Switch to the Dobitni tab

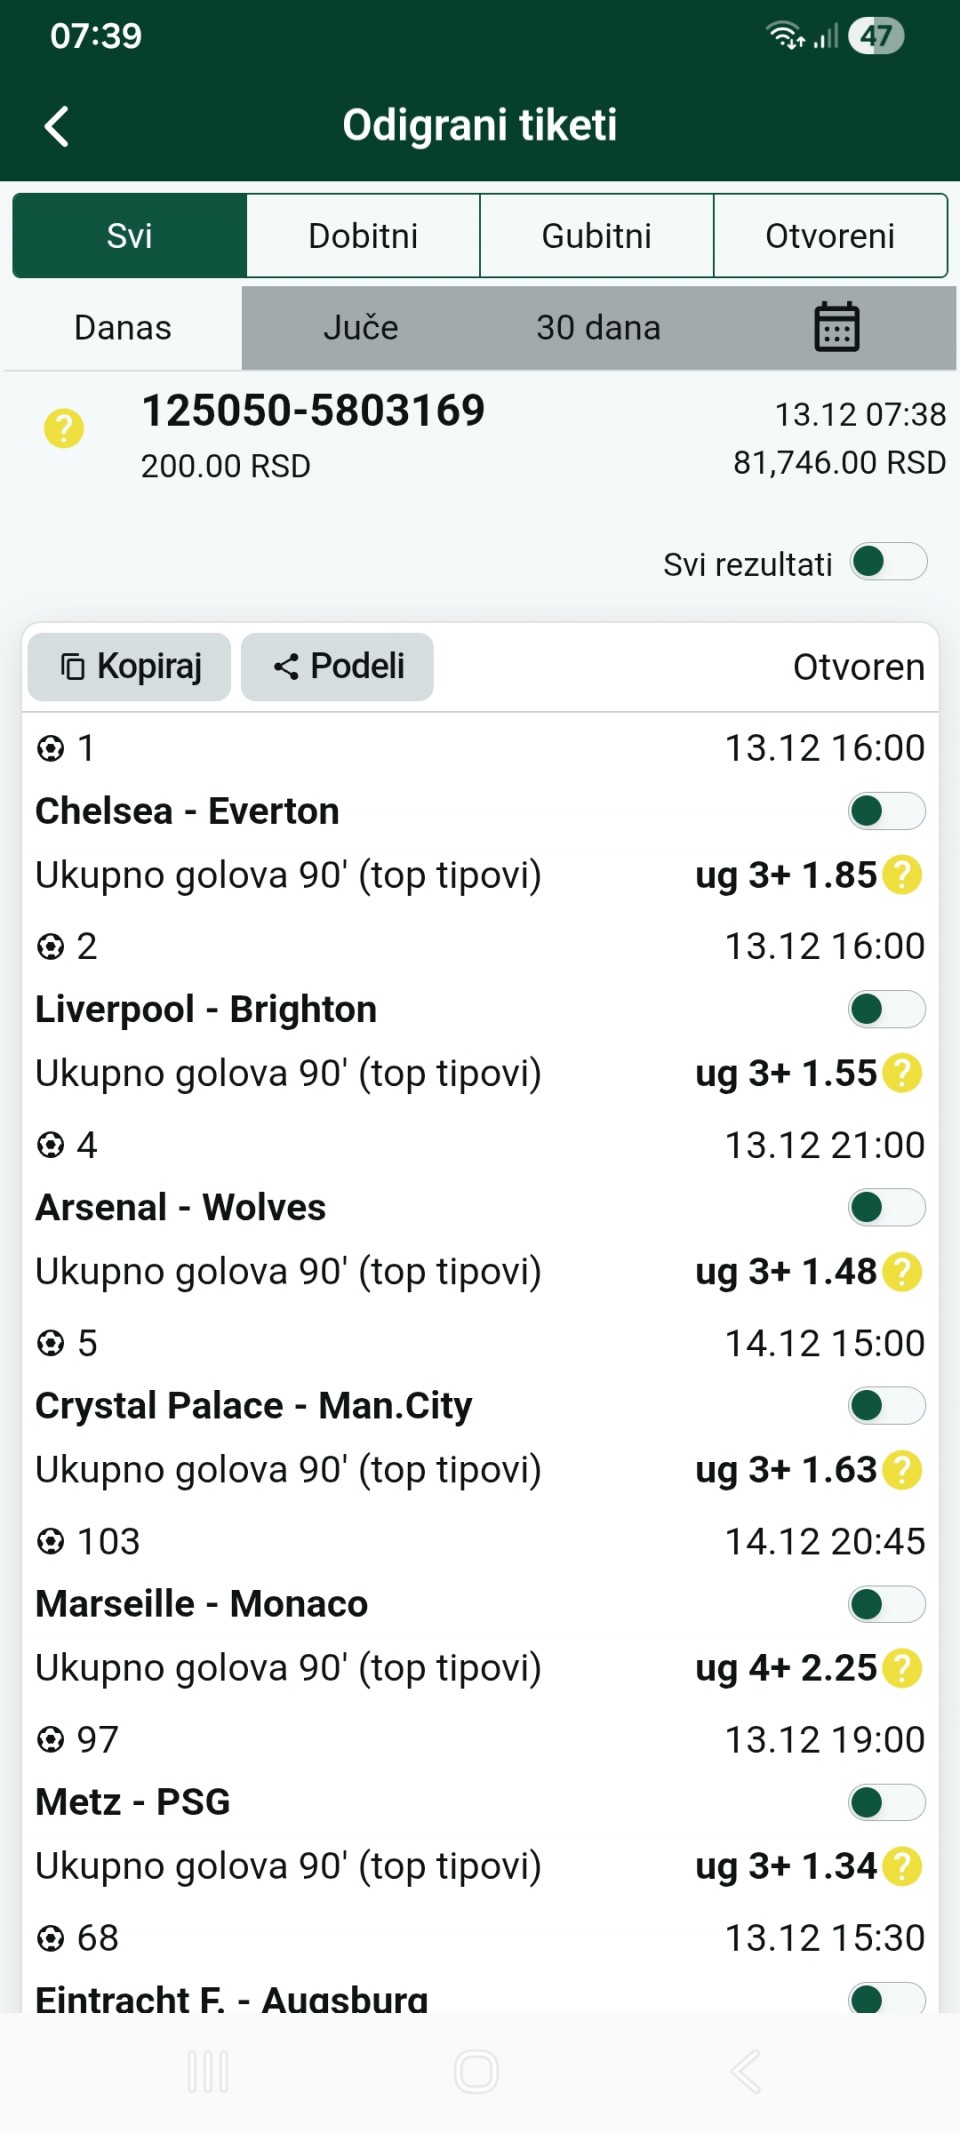click(x=363, y=236)
